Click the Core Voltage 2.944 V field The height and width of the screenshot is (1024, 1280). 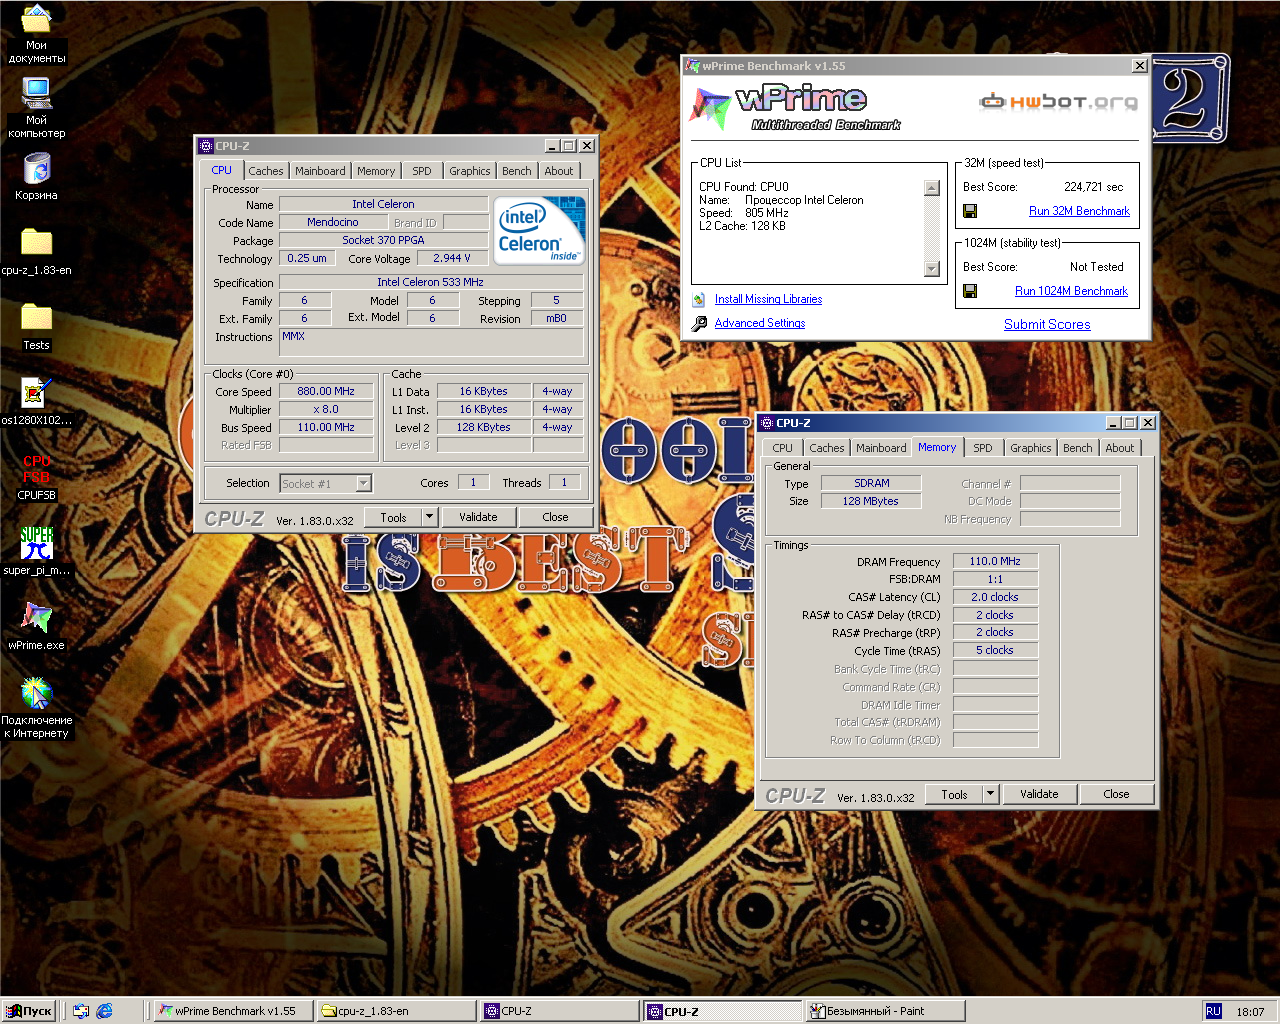coord(451,258)
